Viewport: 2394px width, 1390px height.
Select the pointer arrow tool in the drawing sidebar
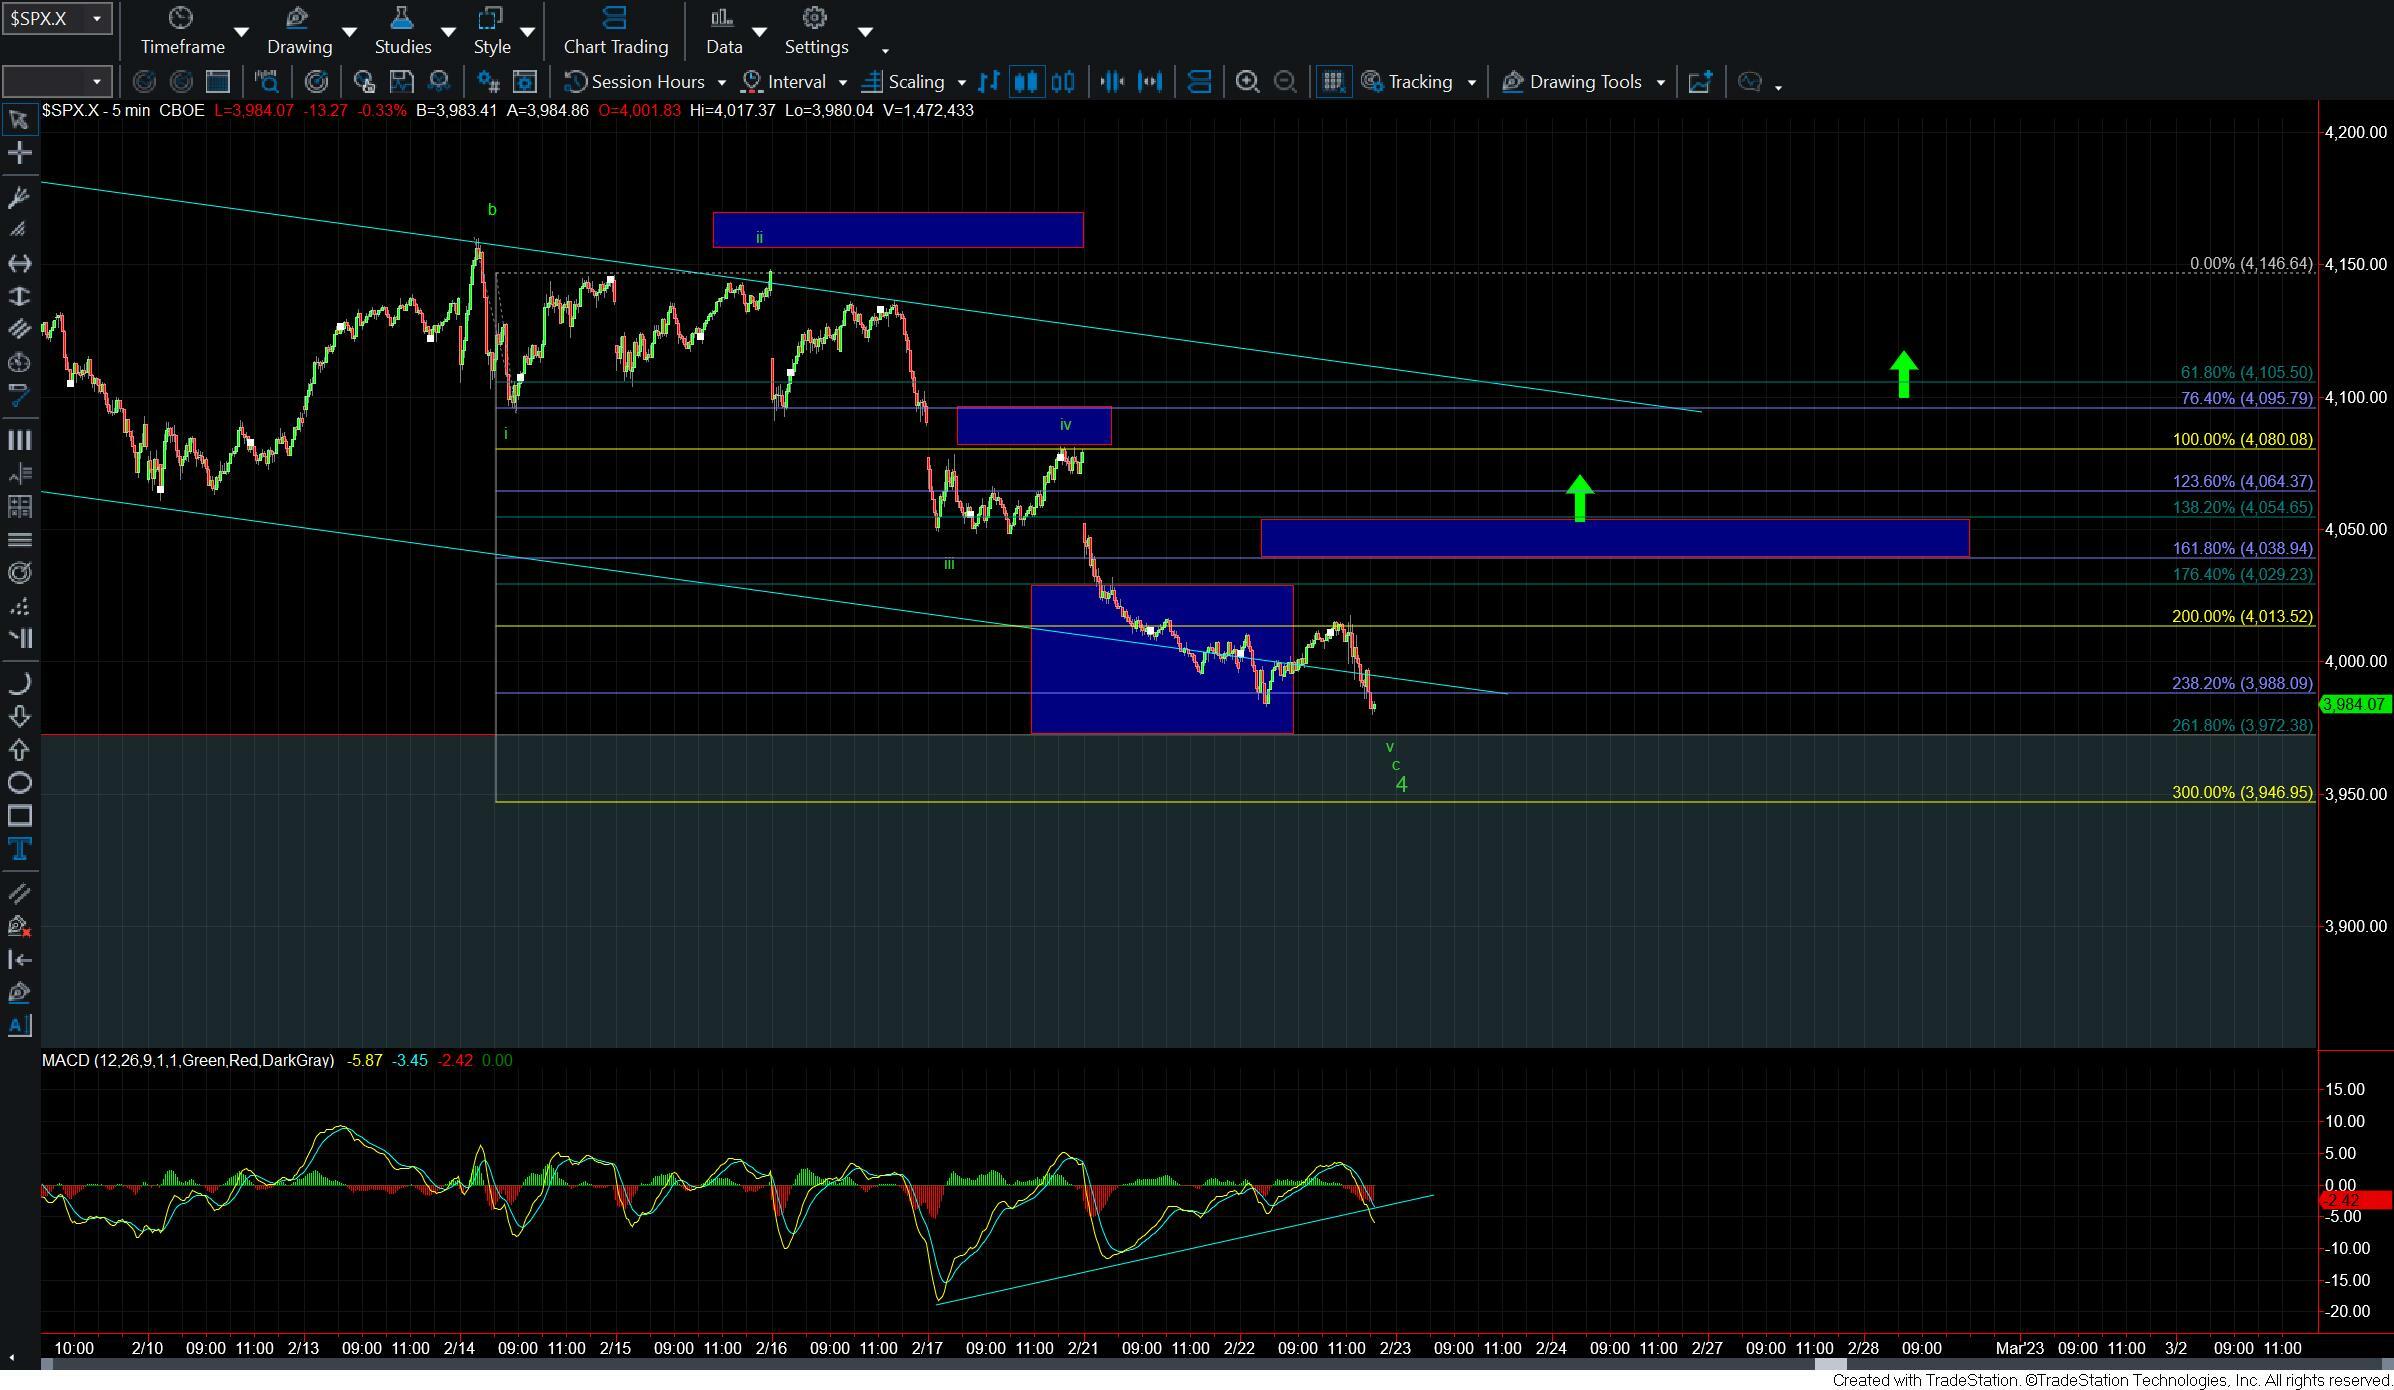pos(19,120)
